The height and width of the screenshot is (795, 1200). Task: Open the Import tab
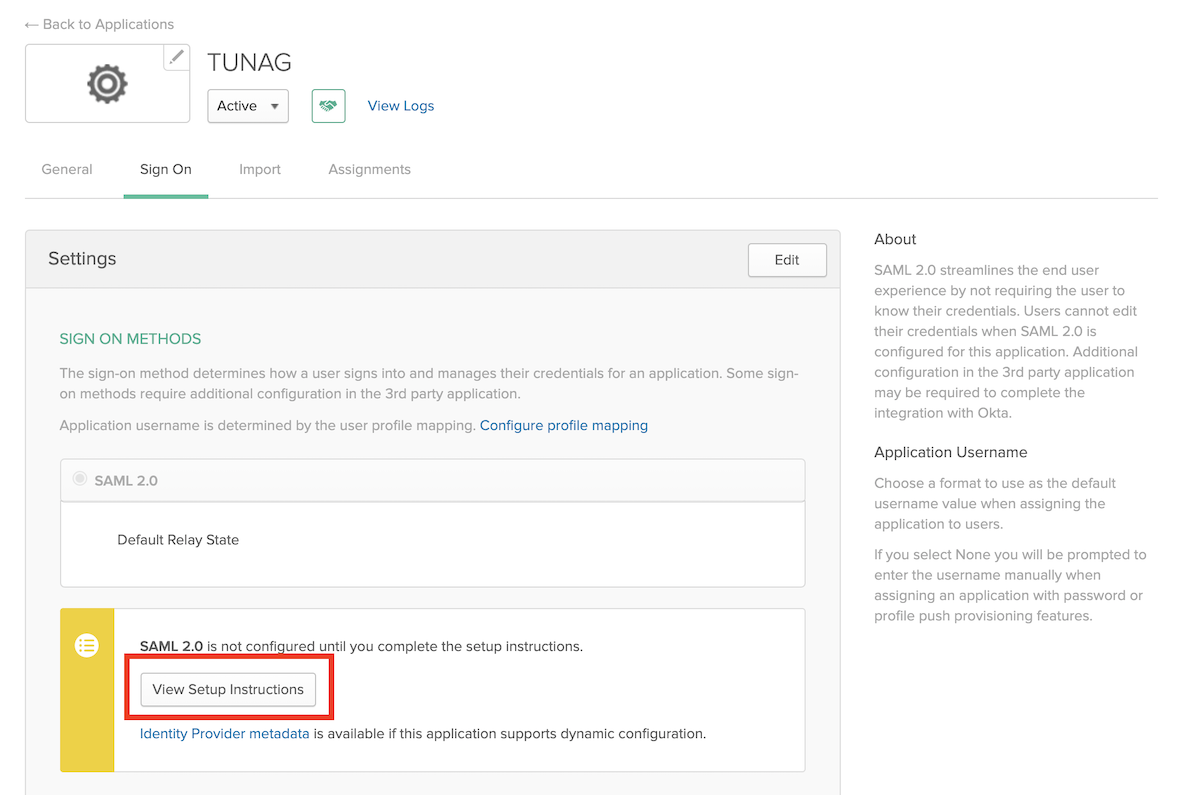(x=260, y=169)
